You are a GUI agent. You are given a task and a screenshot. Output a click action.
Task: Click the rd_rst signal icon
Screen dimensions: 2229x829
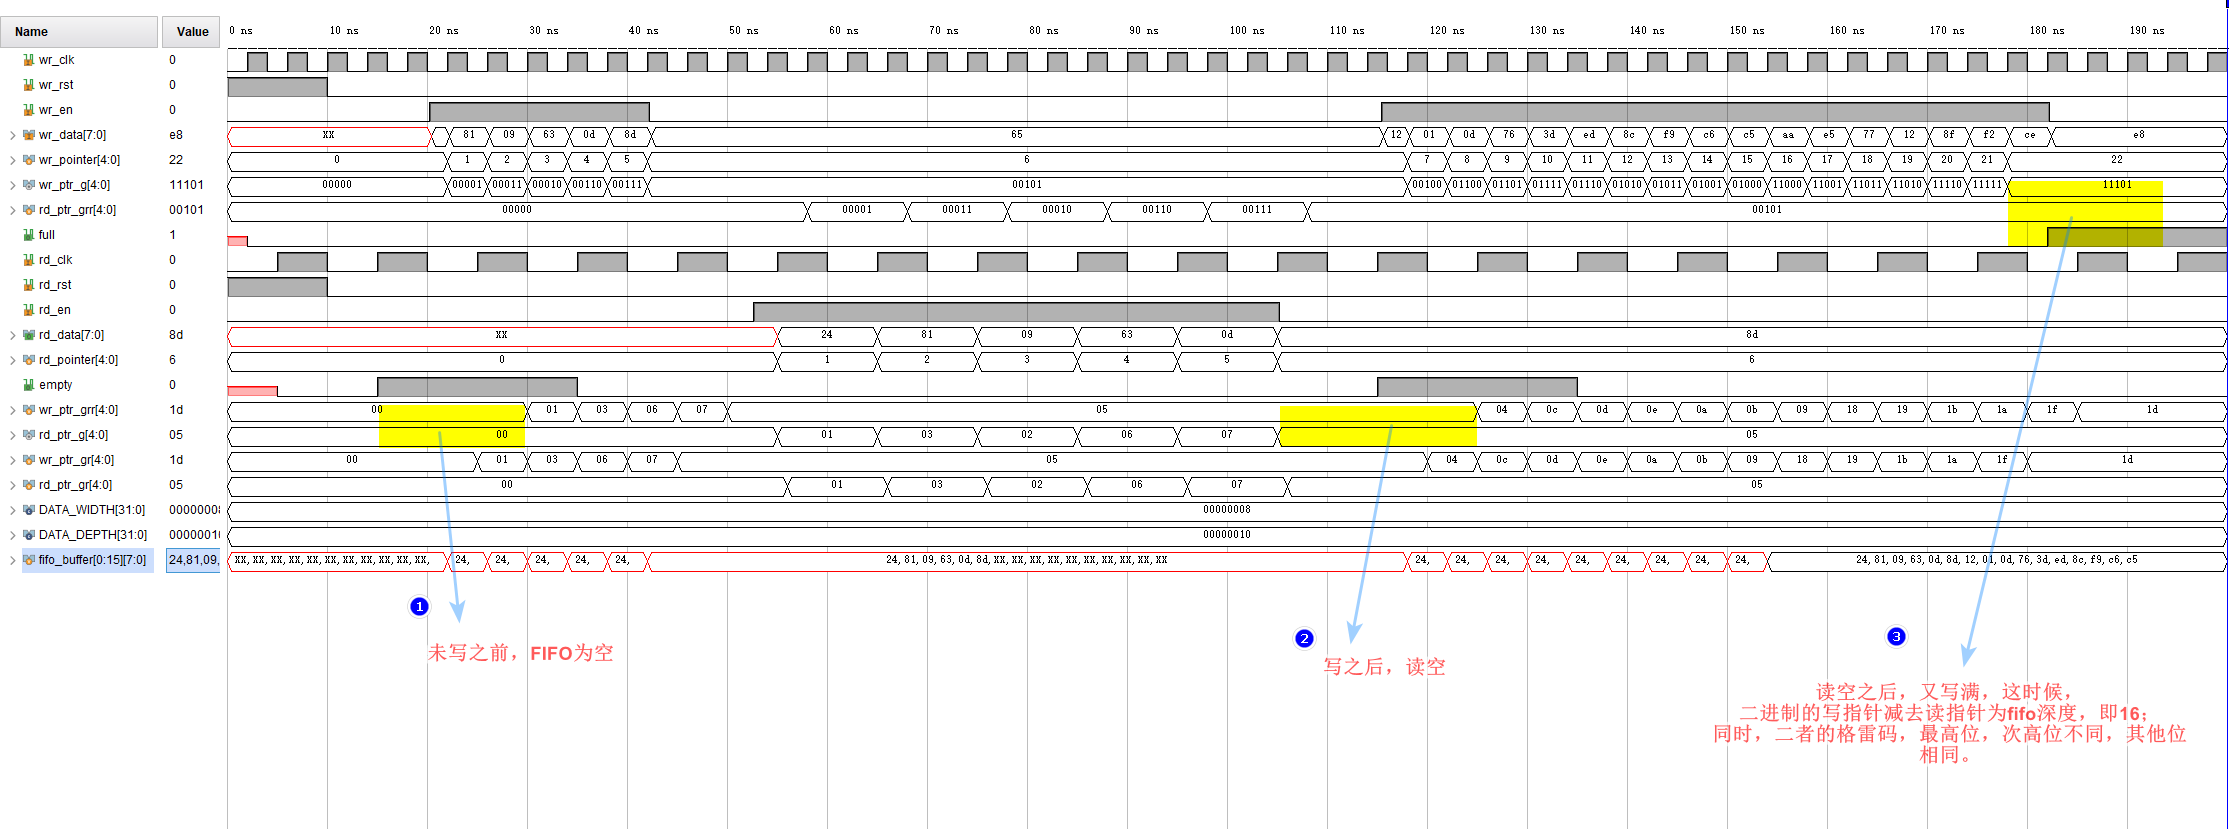[29, 285]
